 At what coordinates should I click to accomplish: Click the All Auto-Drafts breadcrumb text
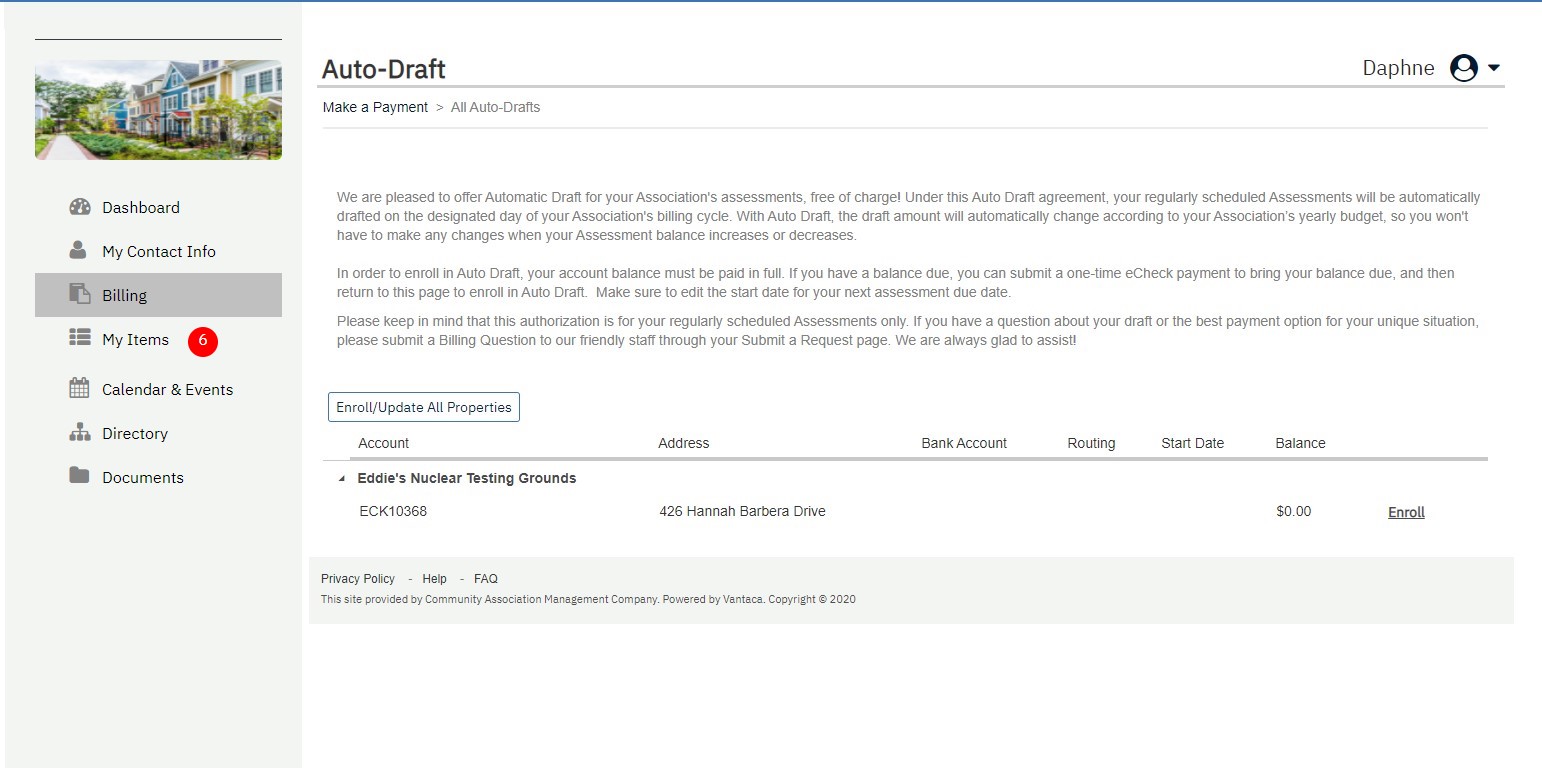coord(495,107)
